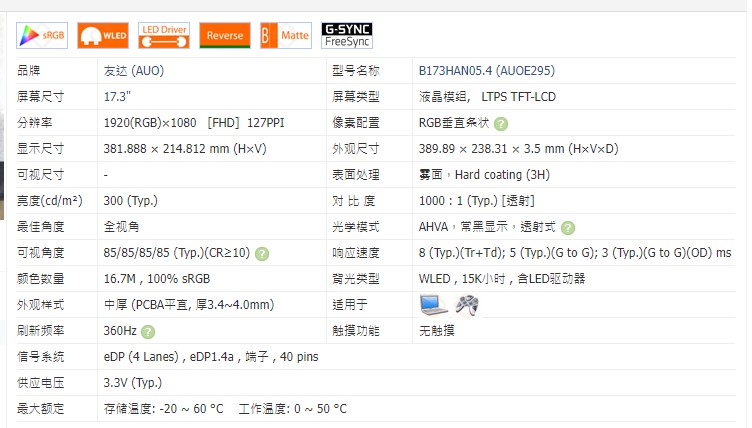The width and height of the screenshot is (752, 428).
Task: Click the 3.3V (Typ.) supply voltage value
Action: tap(132, 383)
